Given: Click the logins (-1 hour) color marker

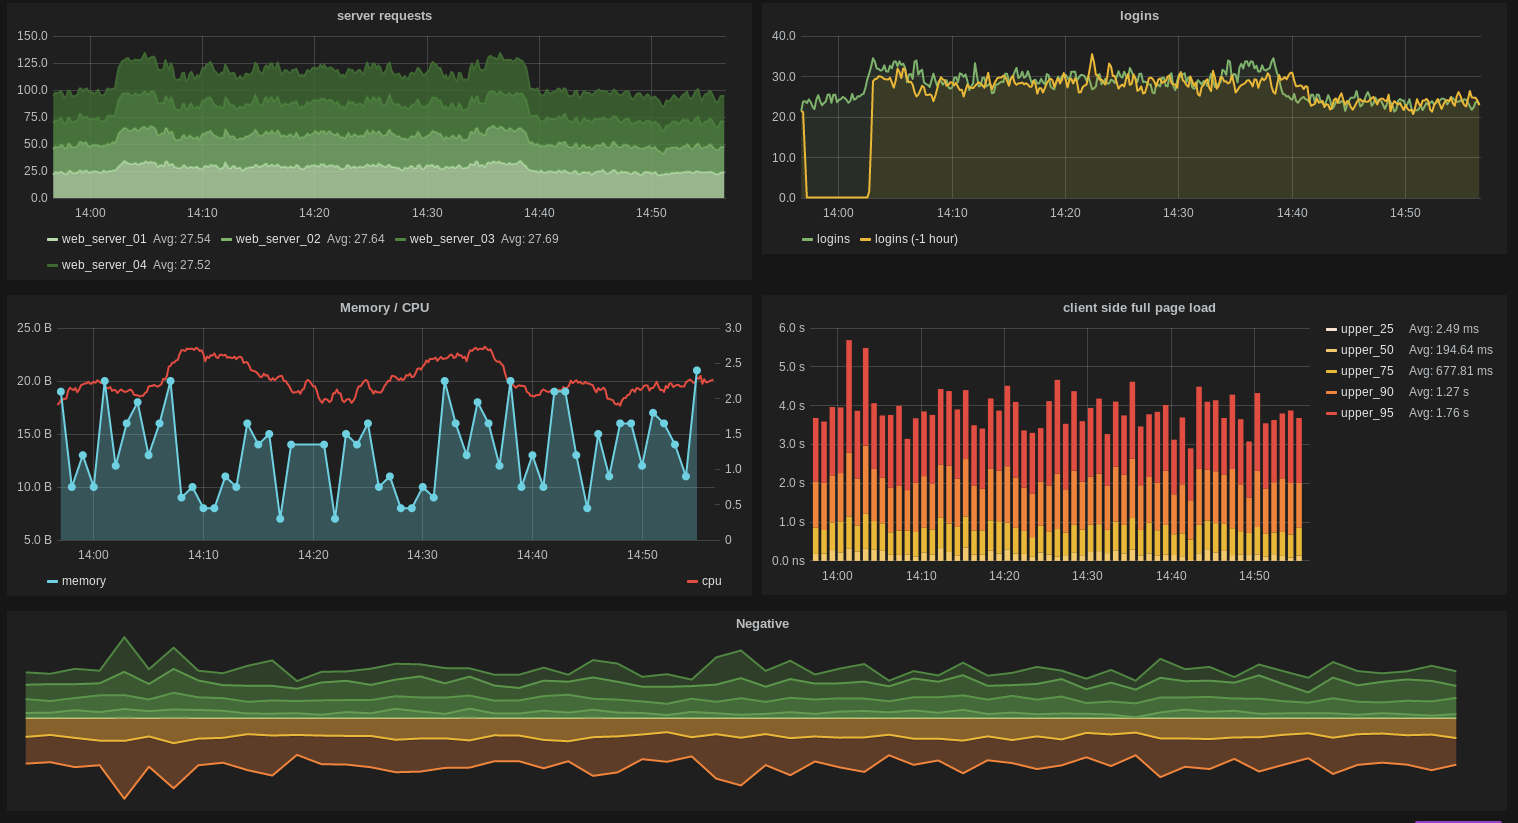Looking at the screenshot, I should 864,239.
